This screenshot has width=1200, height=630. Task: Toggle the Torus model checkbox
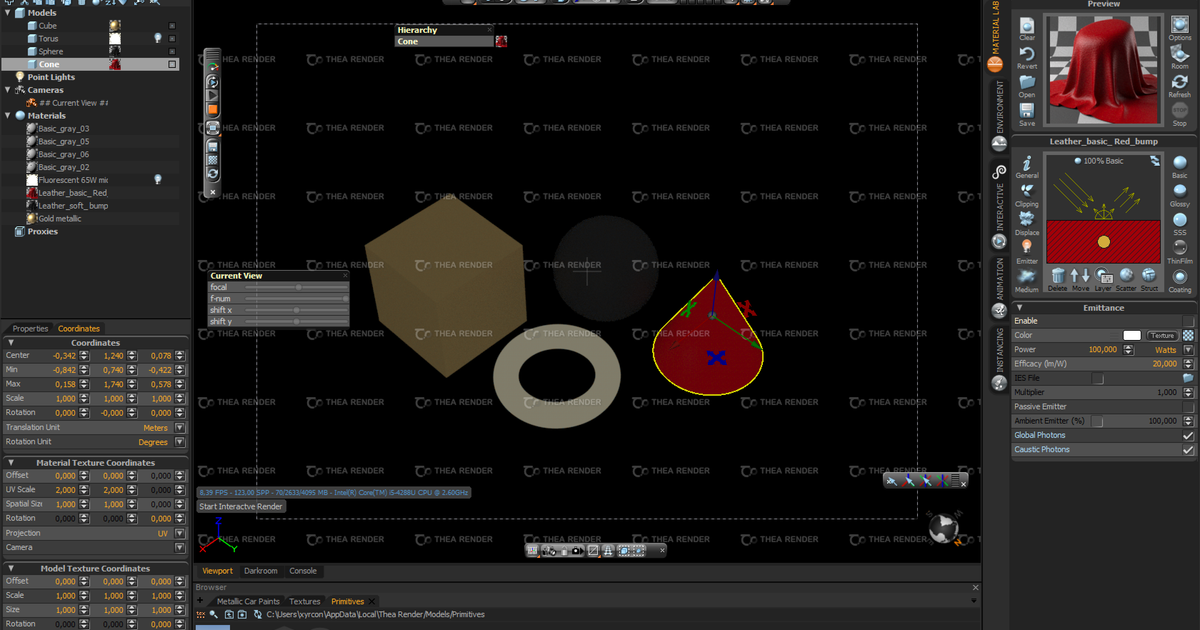pyautogui.click(x=172, y=38)
